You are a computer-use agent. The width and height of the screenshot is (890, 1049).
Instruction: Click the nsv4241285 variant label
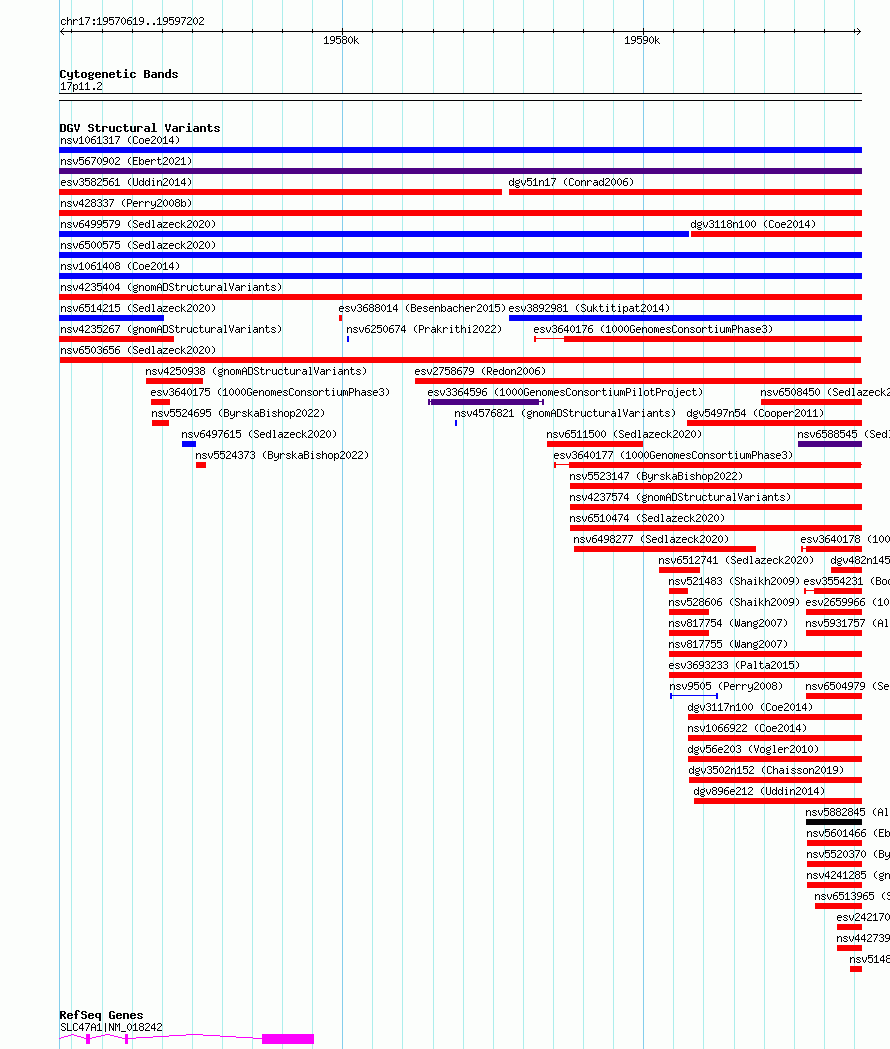848,876
